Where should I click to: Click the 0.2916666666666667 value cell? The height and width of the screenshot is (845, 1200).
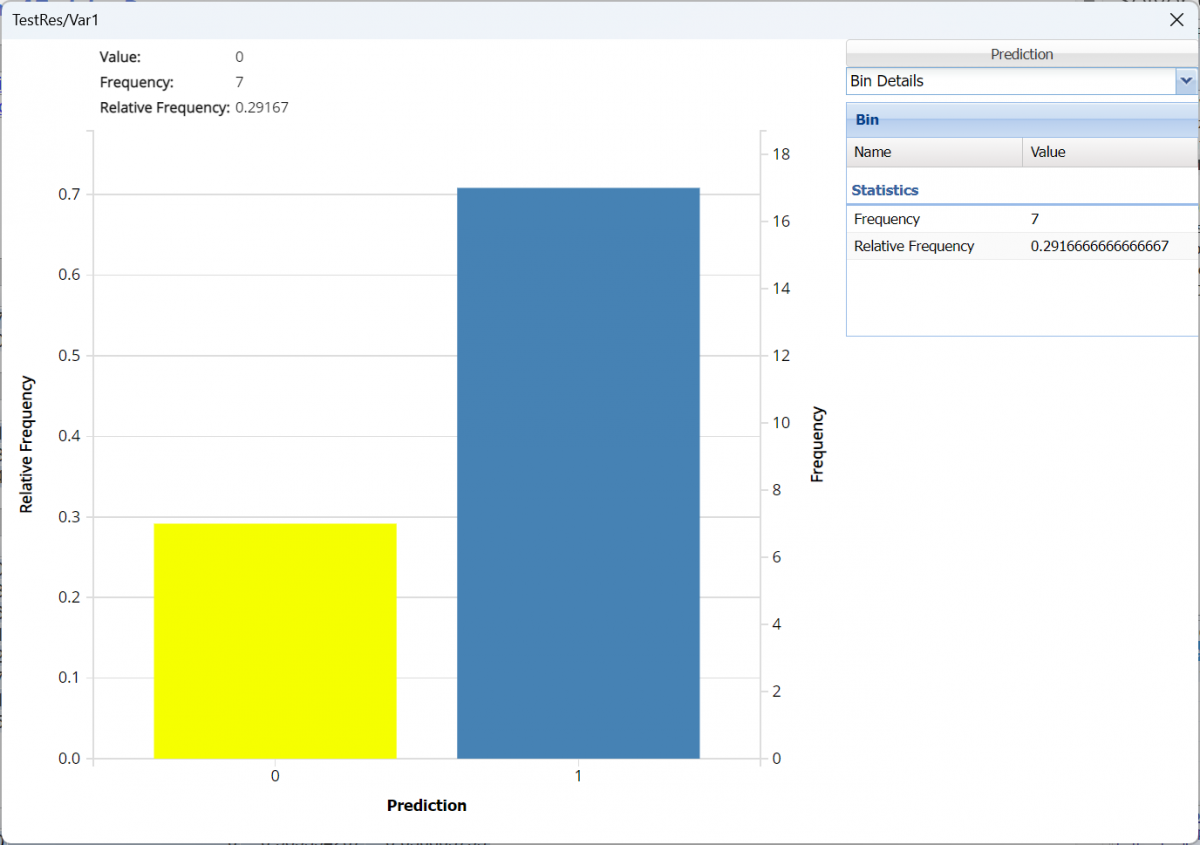click(x=1099, y=246)
